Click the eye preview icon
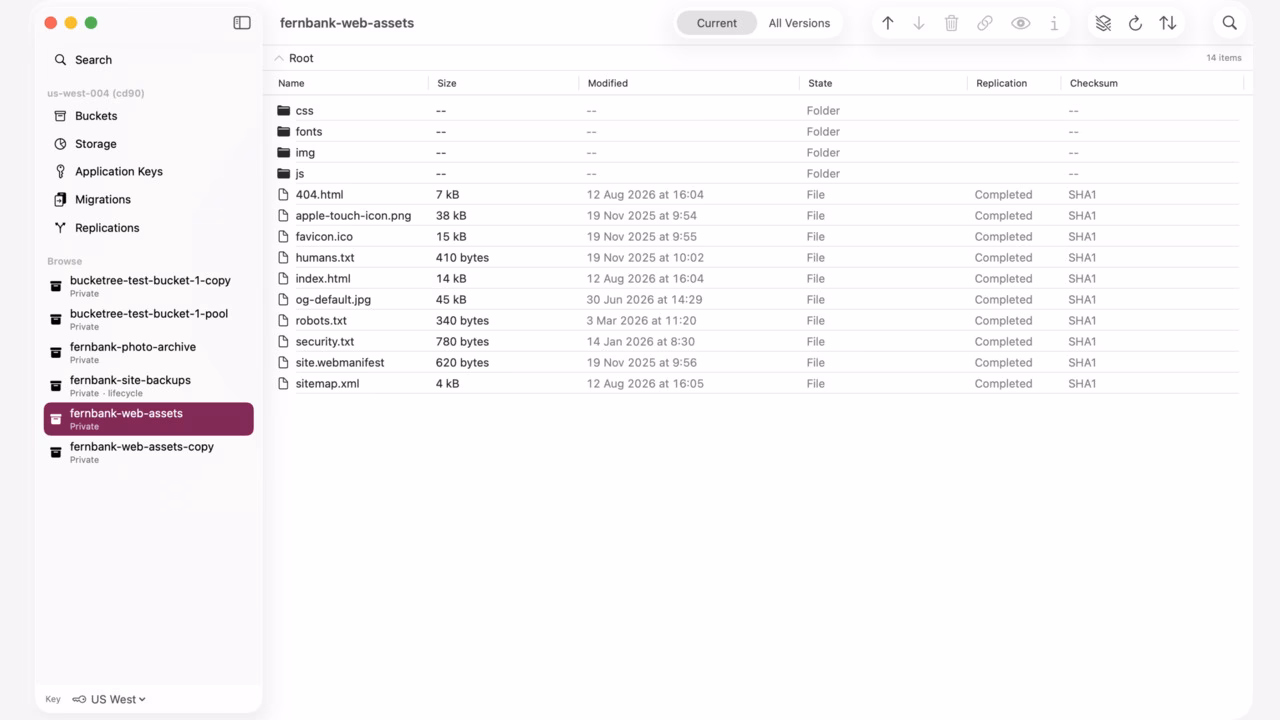 click(x=1020, y=23)
